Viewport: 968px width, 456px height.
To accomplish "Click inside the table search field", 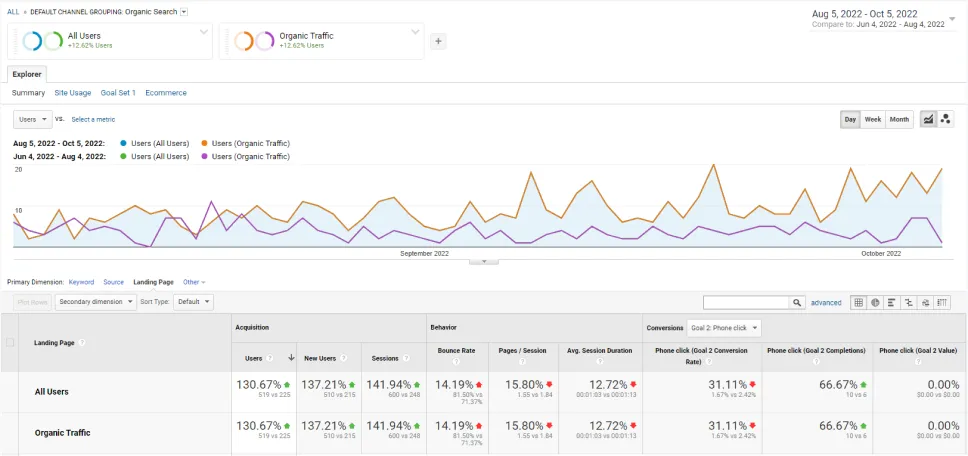I will (x=746, y=303).
